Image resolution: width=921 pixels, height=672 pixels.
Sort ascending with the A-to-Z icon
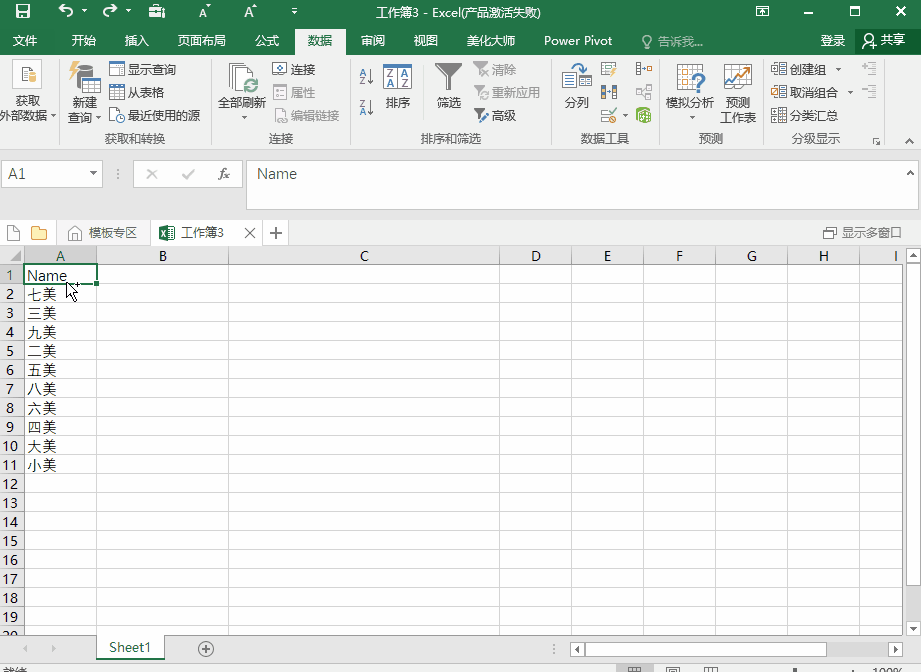tap(366, 76)
